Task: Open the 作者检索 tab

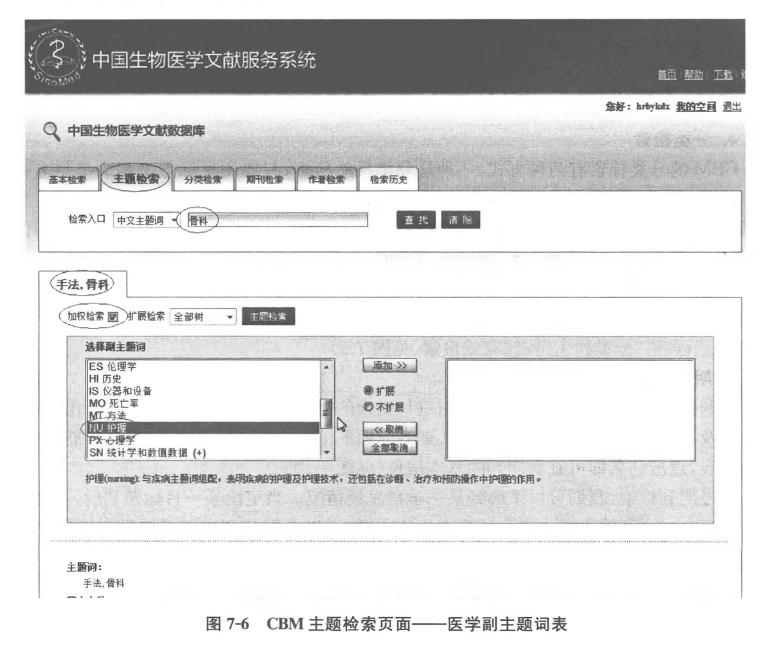Action: point(327,179)
